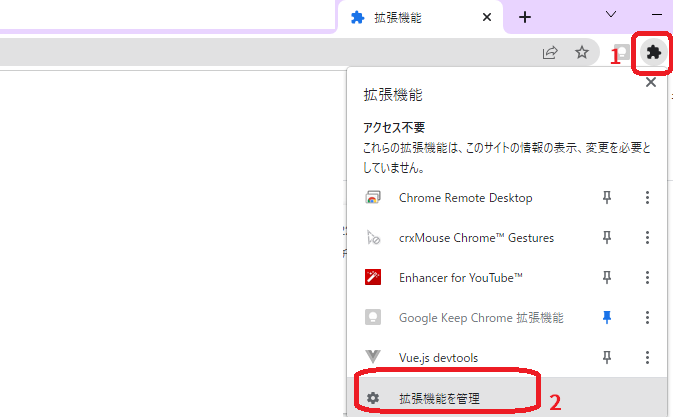Click the share page icon in the address bar
The width and height of the screenshot is (673, 417).
click(x=550, y=52)
